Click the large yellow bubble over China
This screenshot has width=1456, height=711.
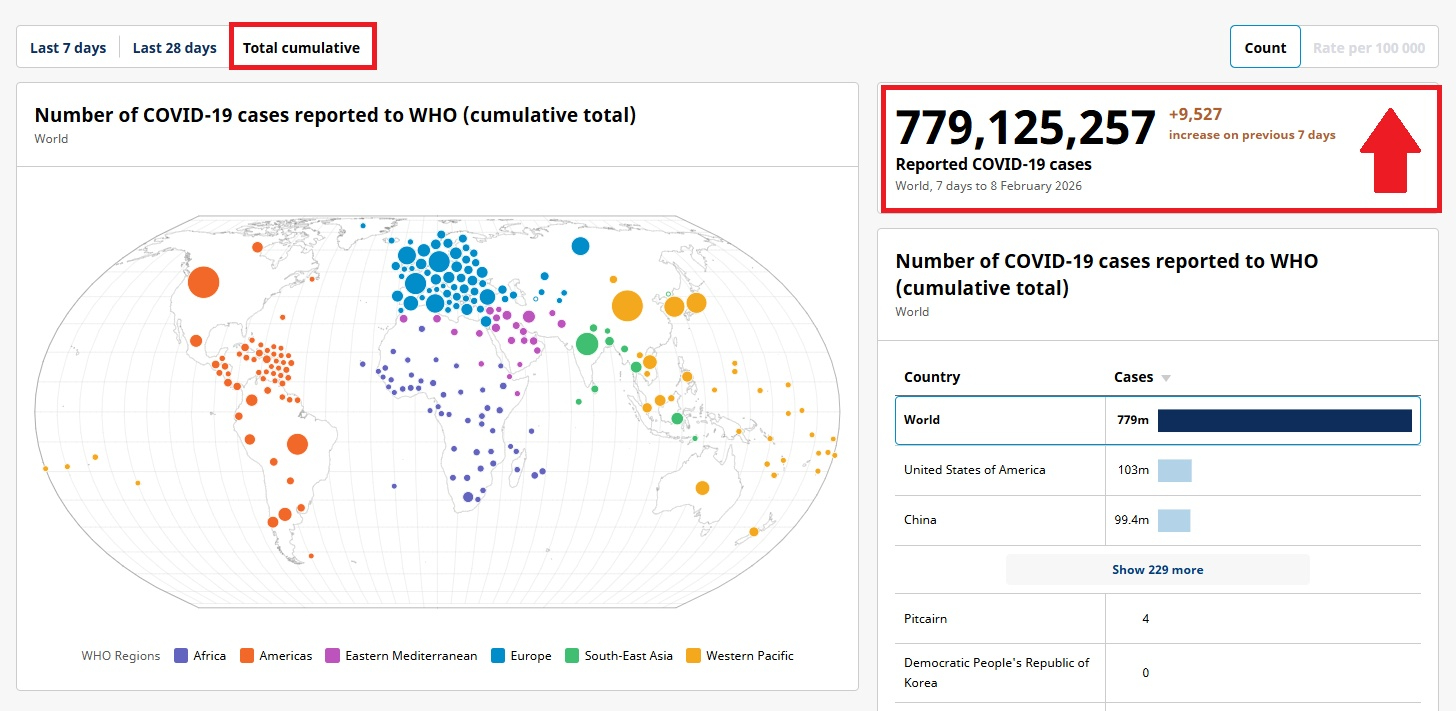[x=627, y=305]
